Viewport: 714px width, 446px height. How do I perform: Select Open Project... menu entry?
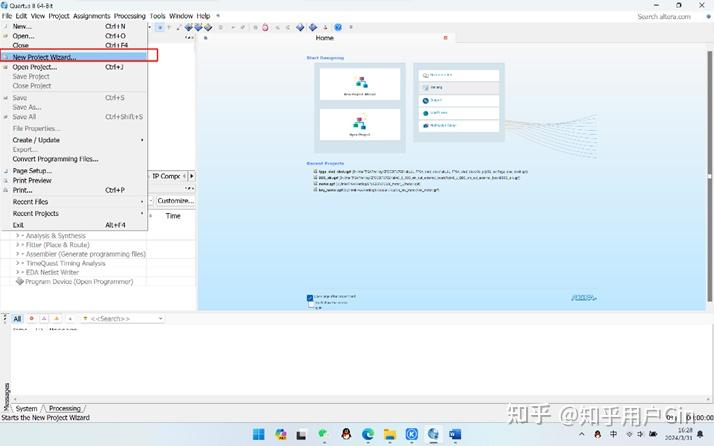[74, 67]
